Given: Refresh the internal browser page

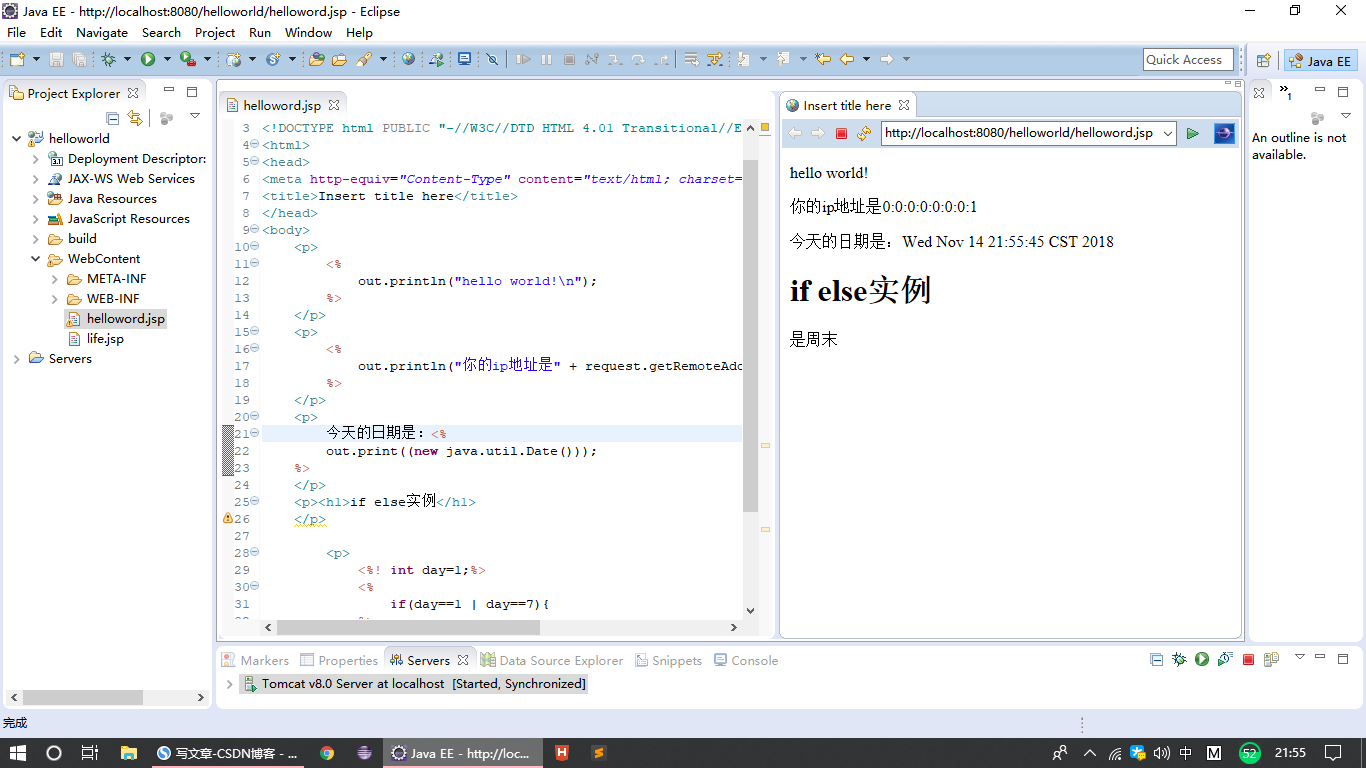Looking at the screenshot, I should (x=864, y=133).
